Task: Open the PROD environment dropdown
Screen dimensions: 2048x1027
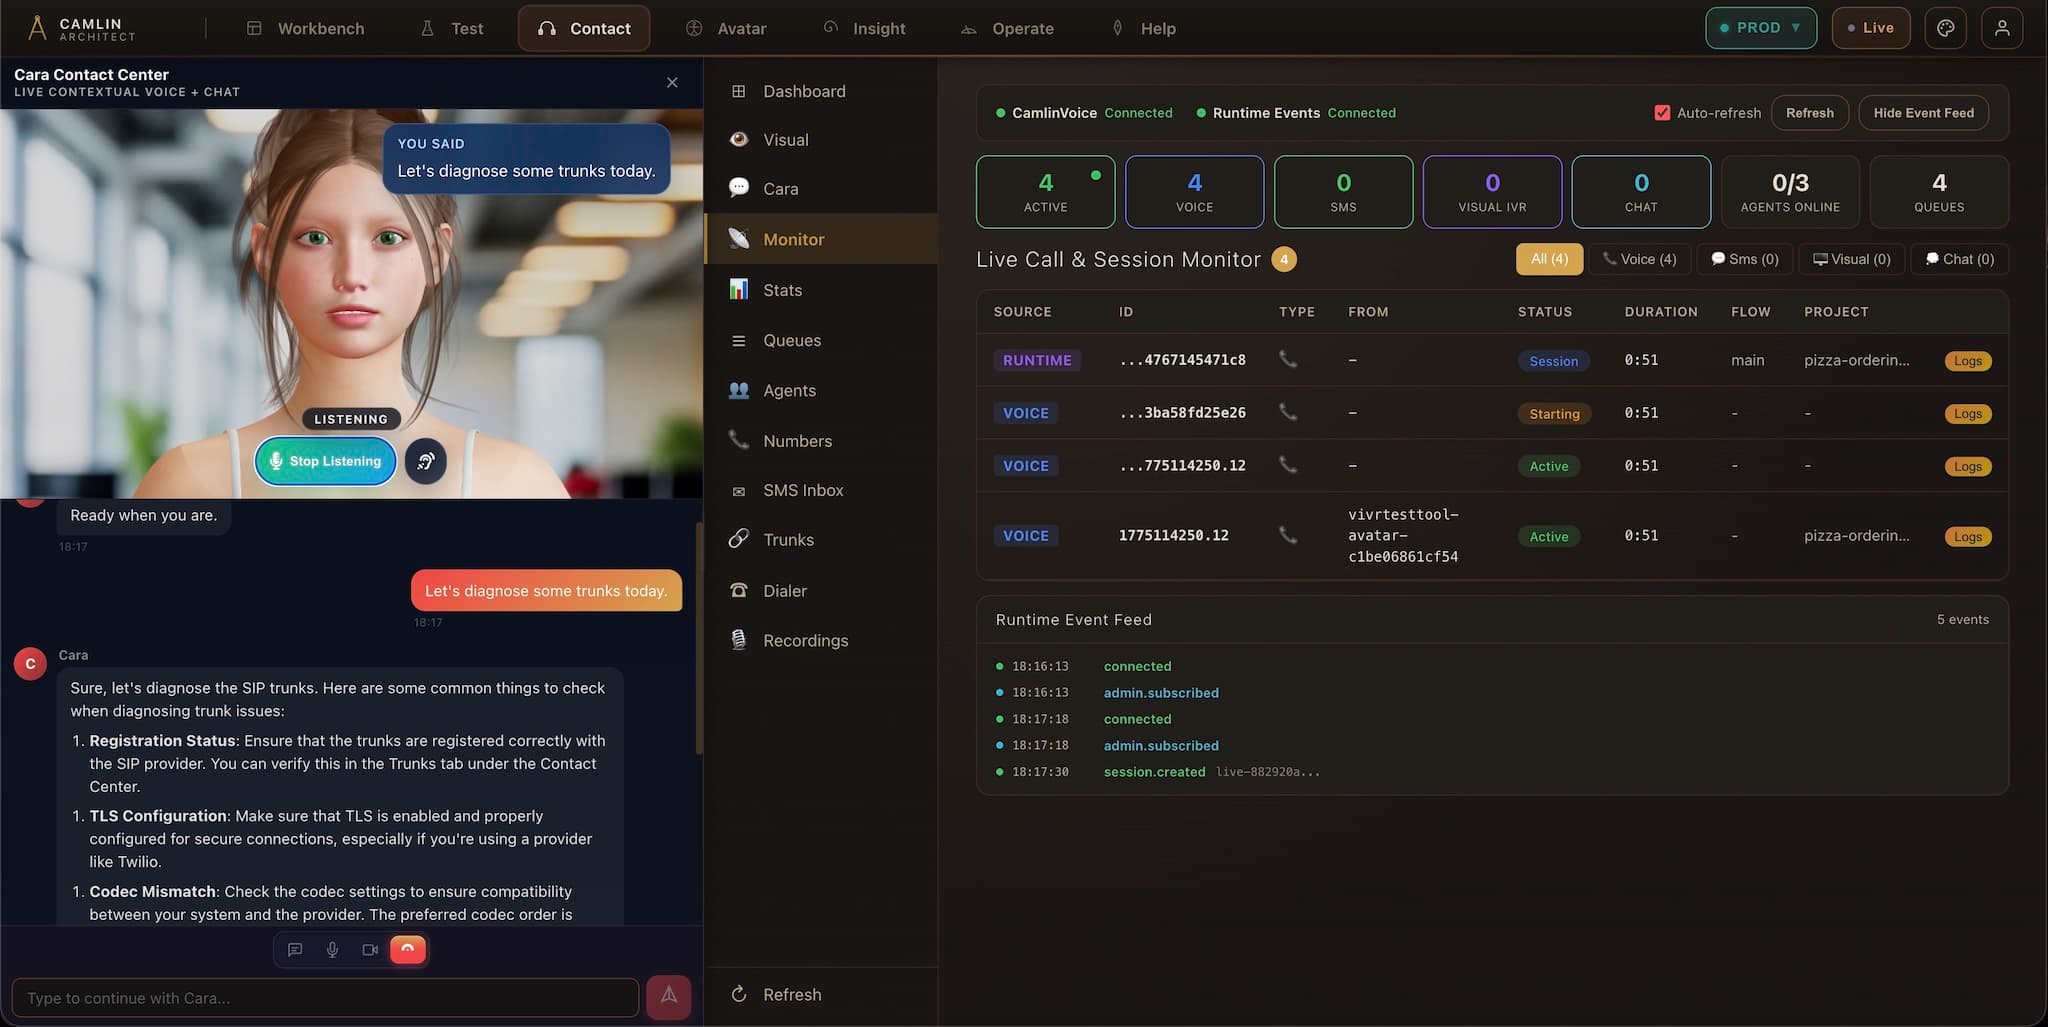Action: pos(1760,28)
